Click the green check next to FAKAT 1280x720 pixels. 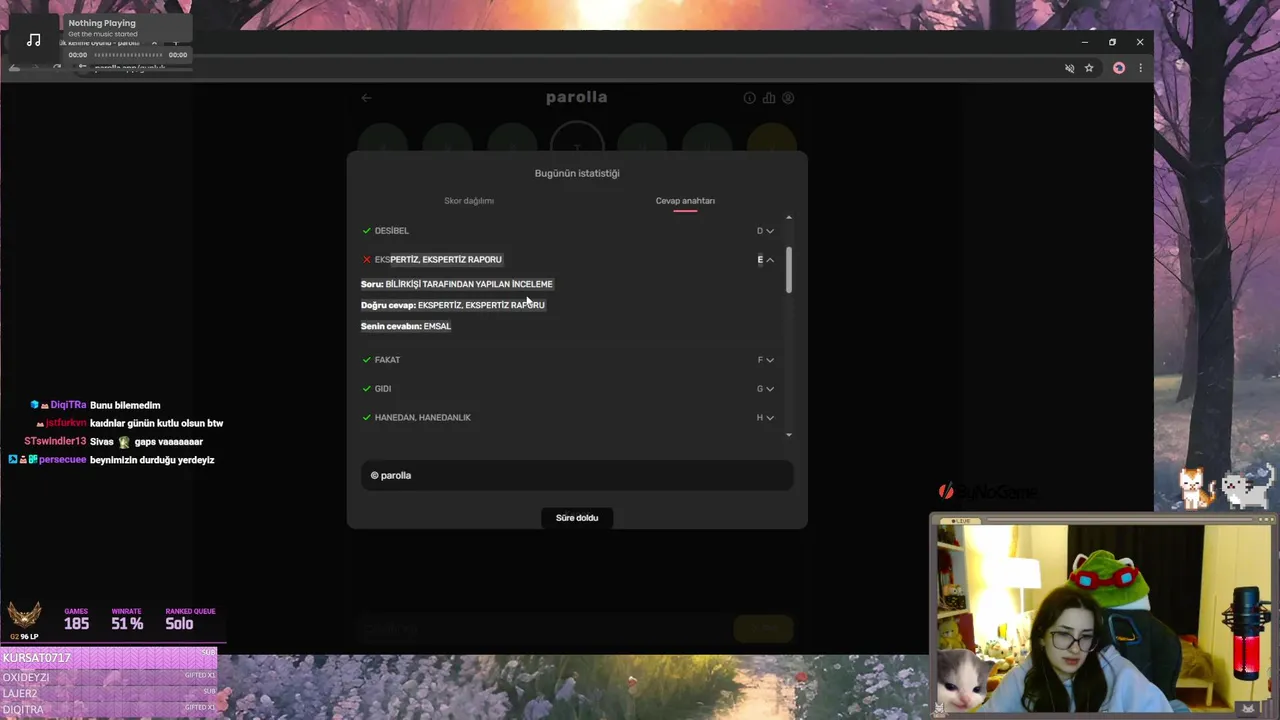point(367,360)
